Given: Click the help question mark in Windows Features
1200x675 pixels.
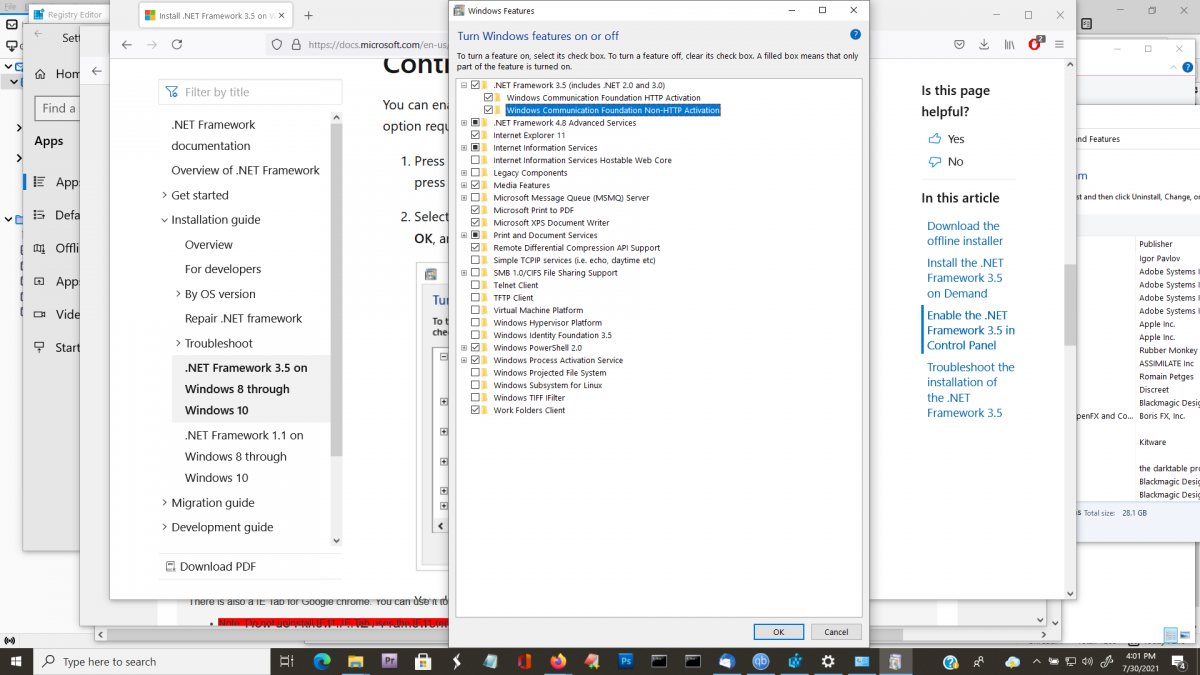Looking at the screenshot, I should [855, 33].
